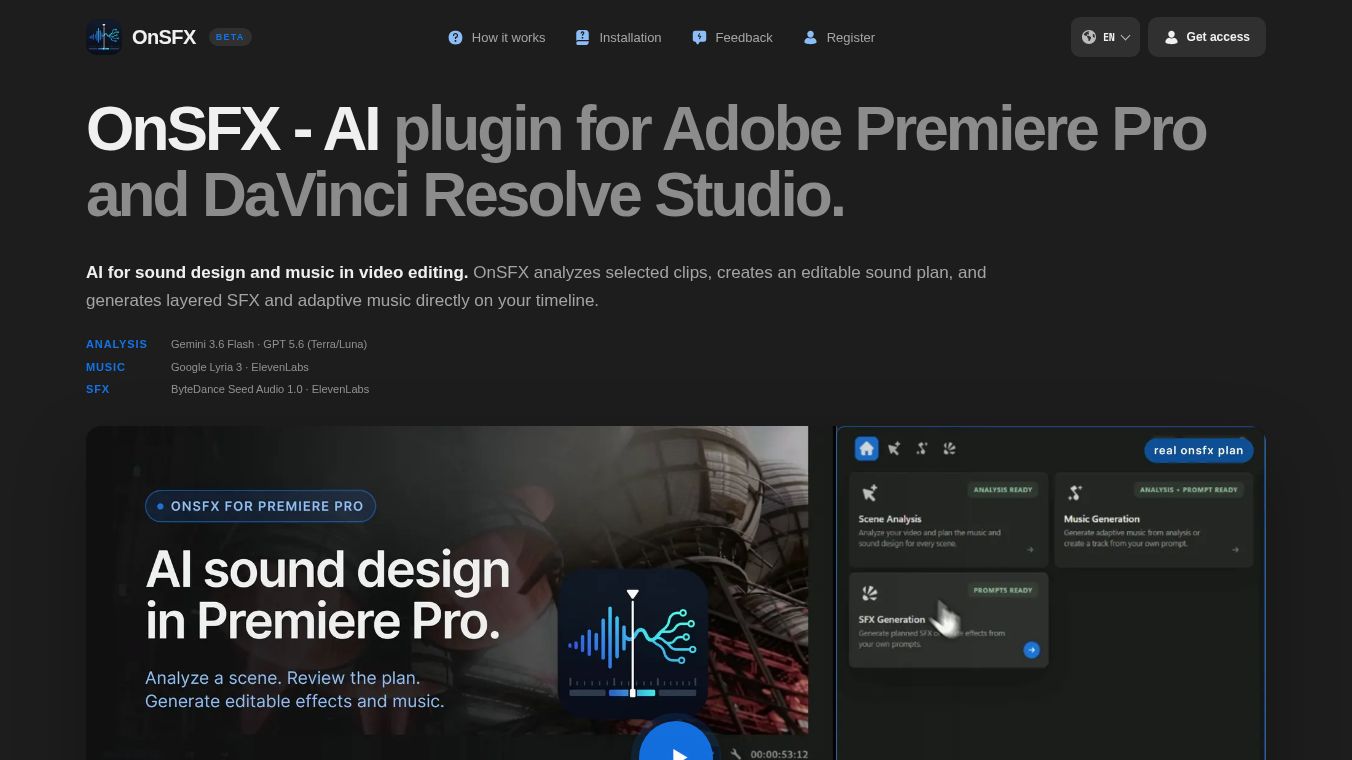This screenshot has width=1352, height=760.
Task: Click the MUSIC label in the model list
Action: point(106,367)
